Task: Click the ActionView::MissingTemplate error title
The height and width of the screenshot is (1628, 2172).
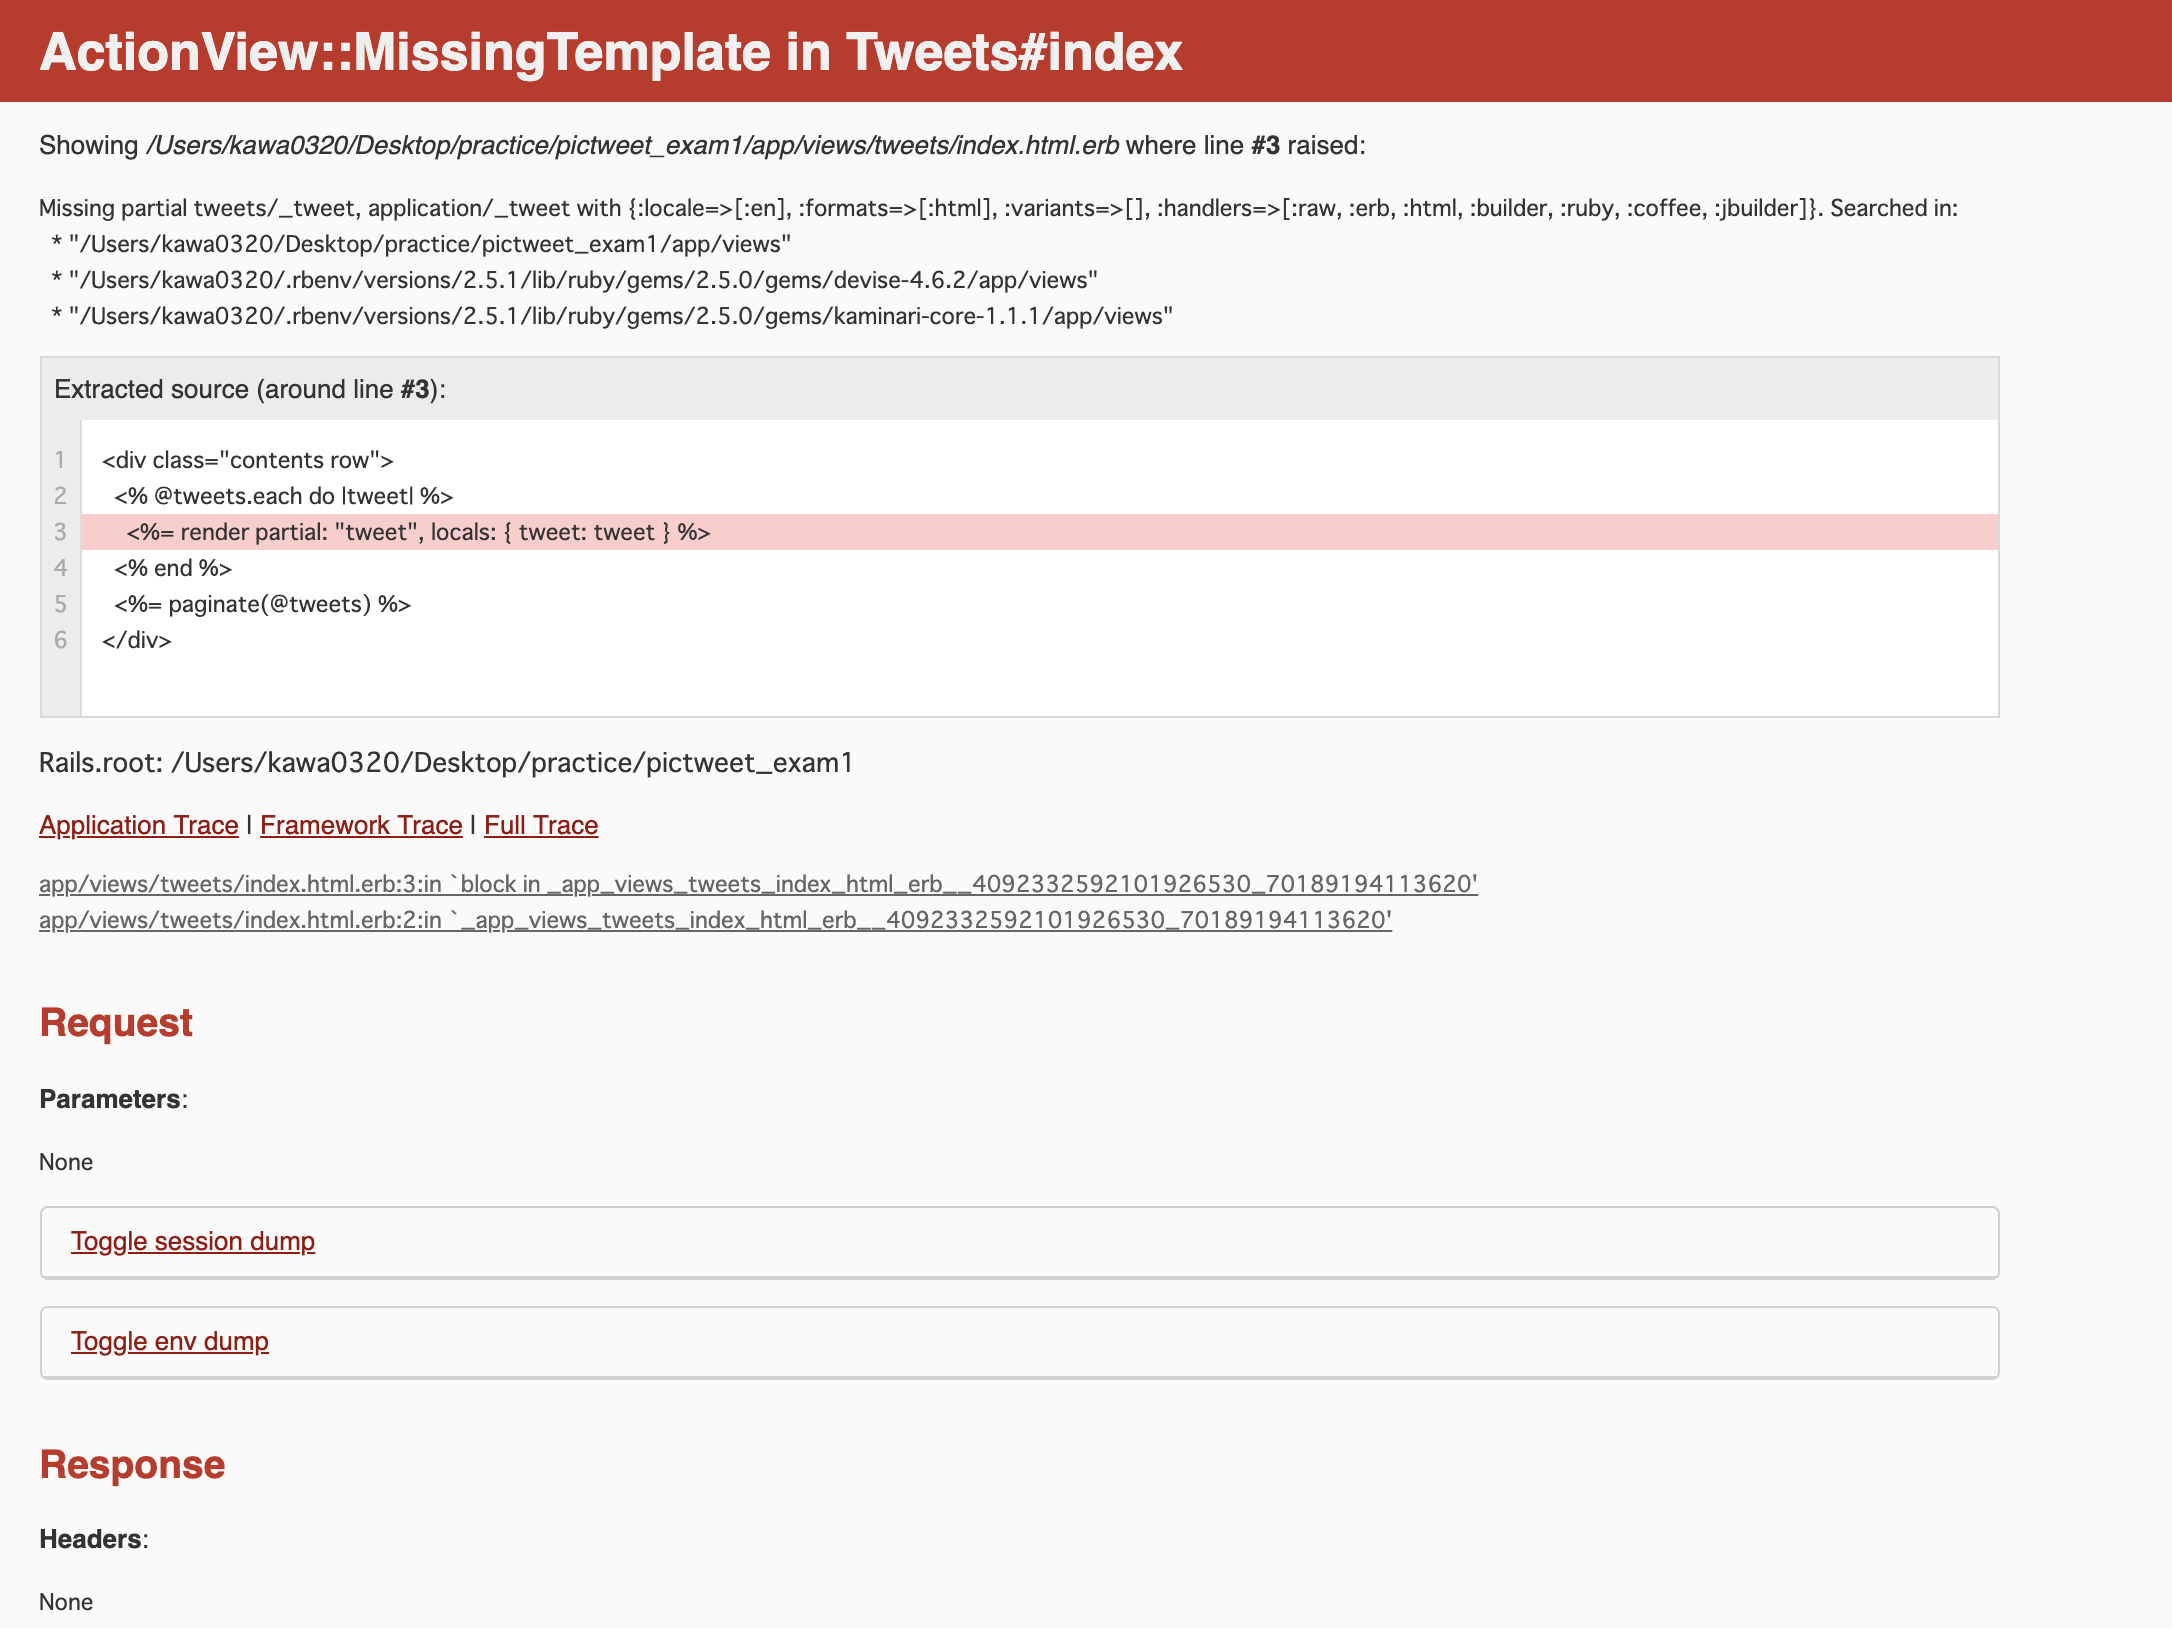Action: (610, 52)
